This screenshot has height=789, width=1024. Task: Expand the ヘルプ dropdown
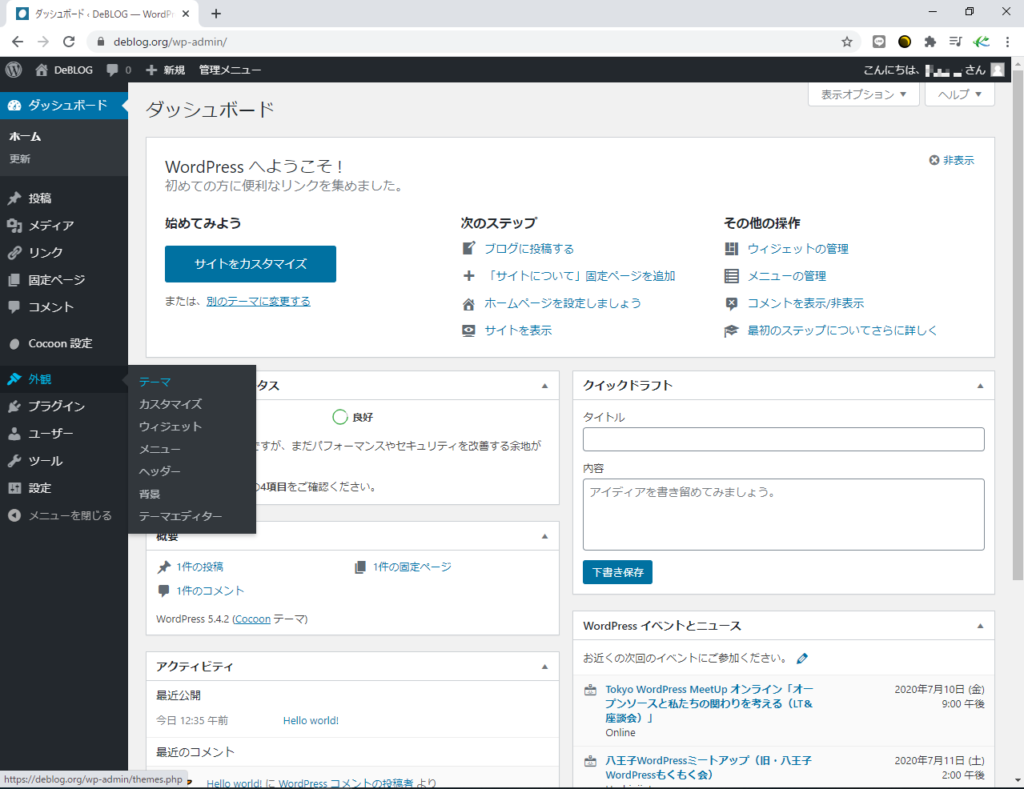tap(960, 94)
